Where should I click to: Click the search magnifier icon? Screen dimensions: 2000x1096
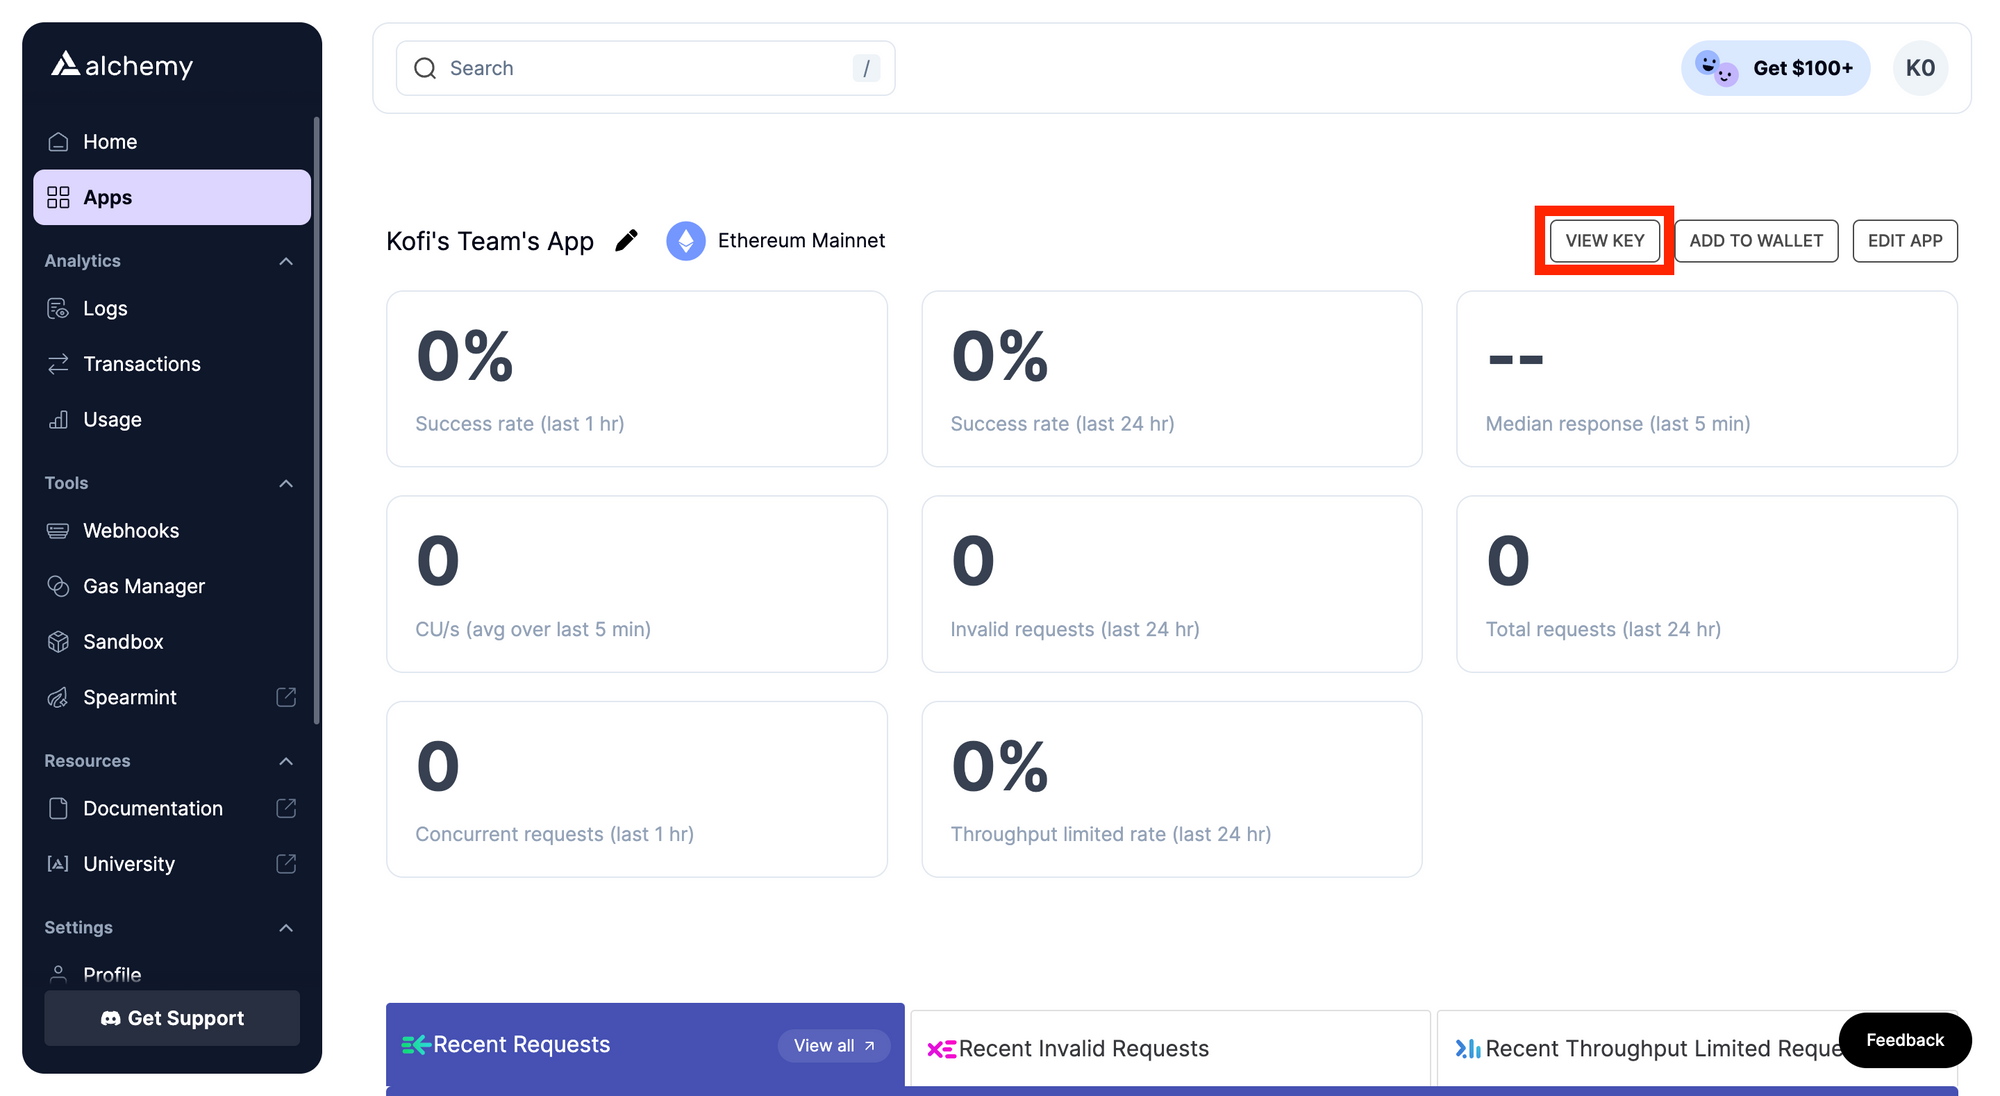pyautogui.click(x=425, y=68)
